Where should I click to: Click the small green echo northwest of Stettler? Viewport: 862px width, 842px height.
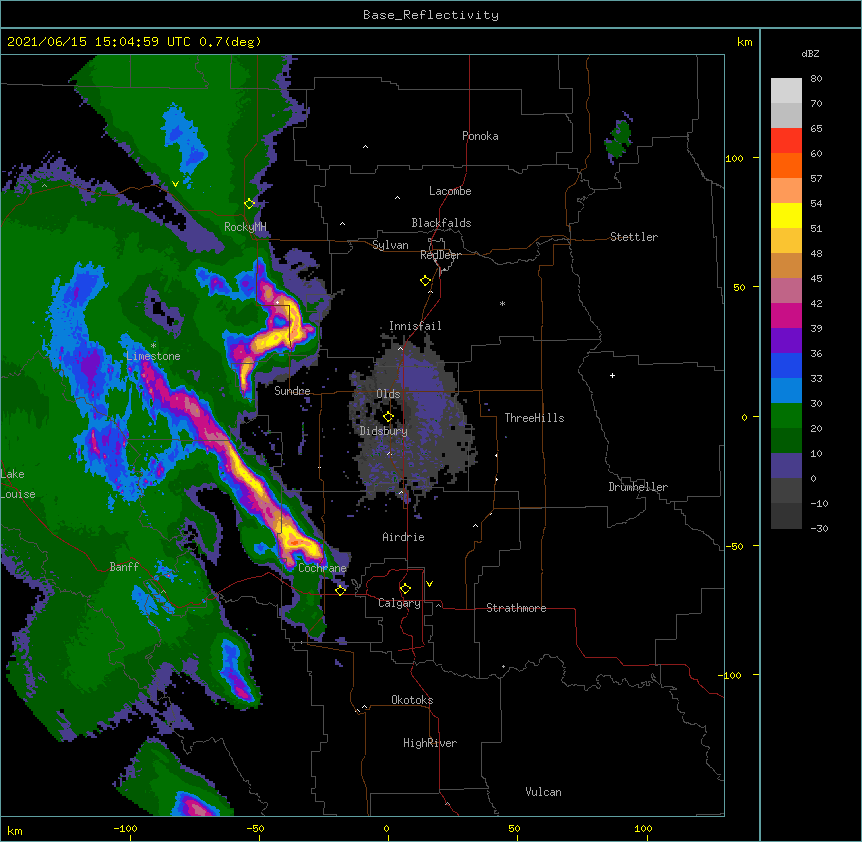click(618, 139)
